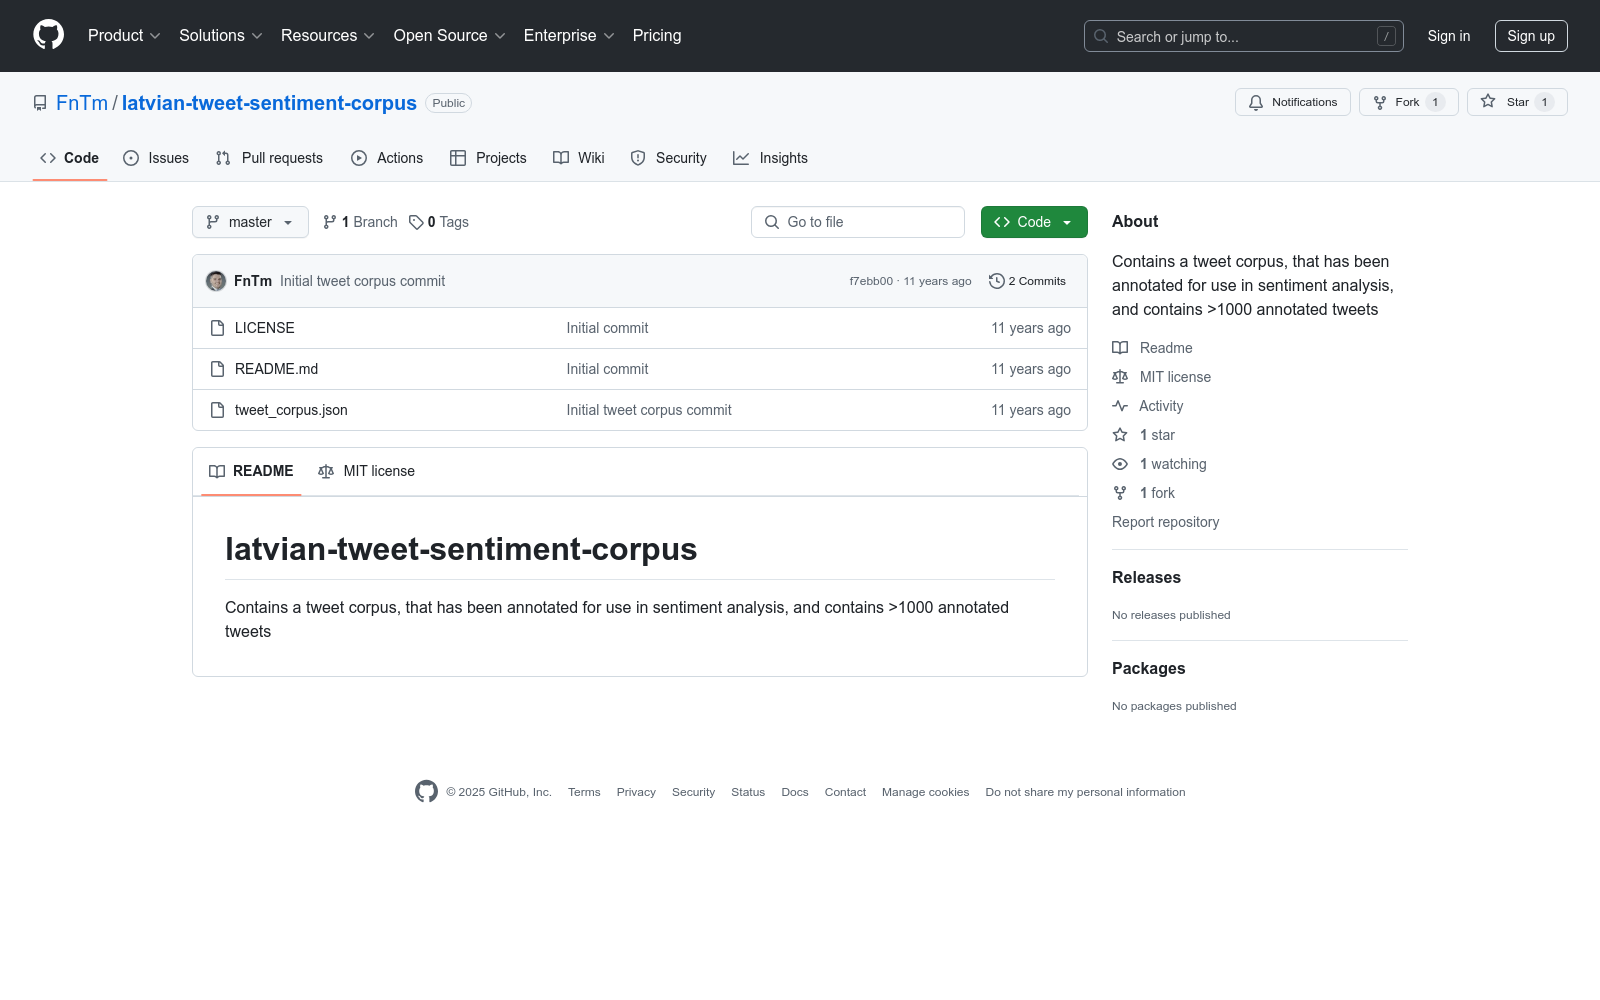This screenshot has width=1600, height=1000.
Task: Open the Privacy footer link
Action: (636, 792)
